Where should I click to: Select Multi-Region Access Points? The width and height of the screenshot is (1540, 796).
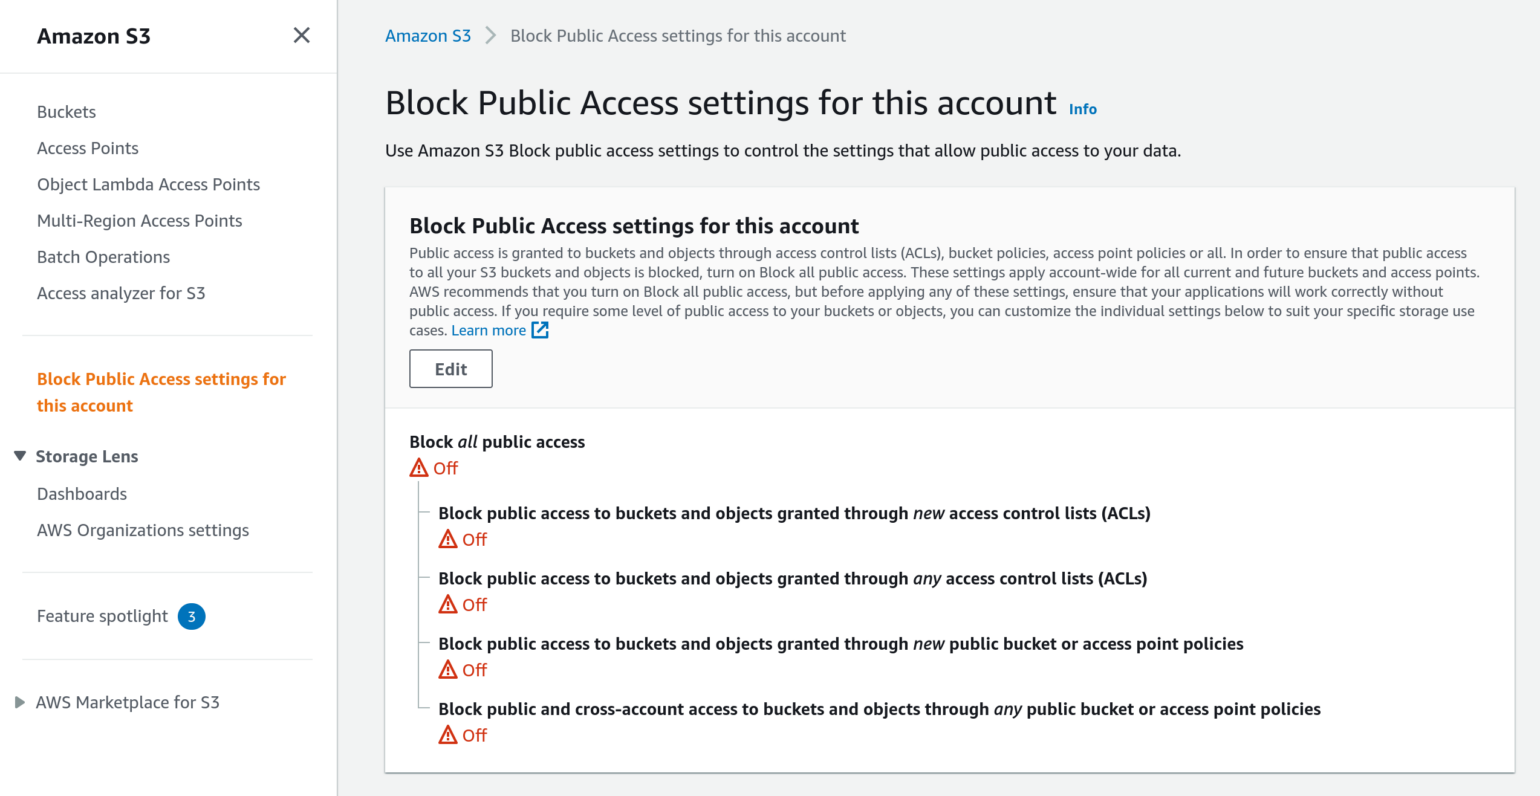tap(139, 221)
